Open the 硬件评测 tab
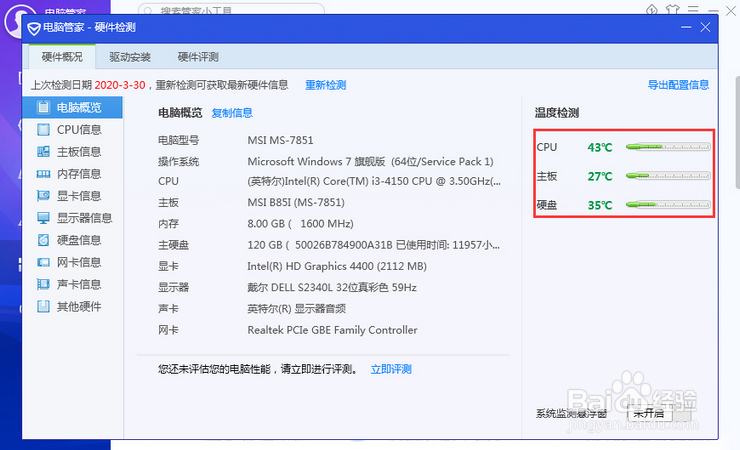The image size is (740, 450). coord(198,57)
